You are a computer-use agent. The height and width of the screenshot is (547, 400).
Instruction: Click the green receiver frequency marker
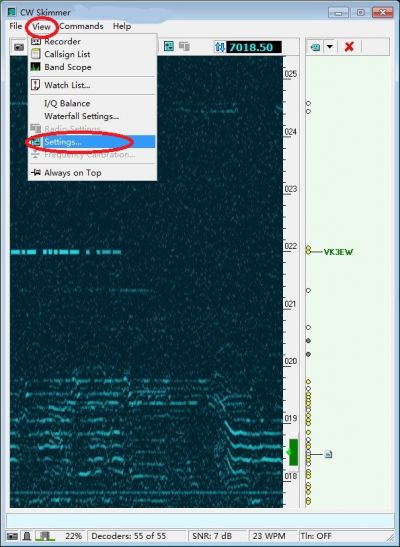(x=293, y=452)
